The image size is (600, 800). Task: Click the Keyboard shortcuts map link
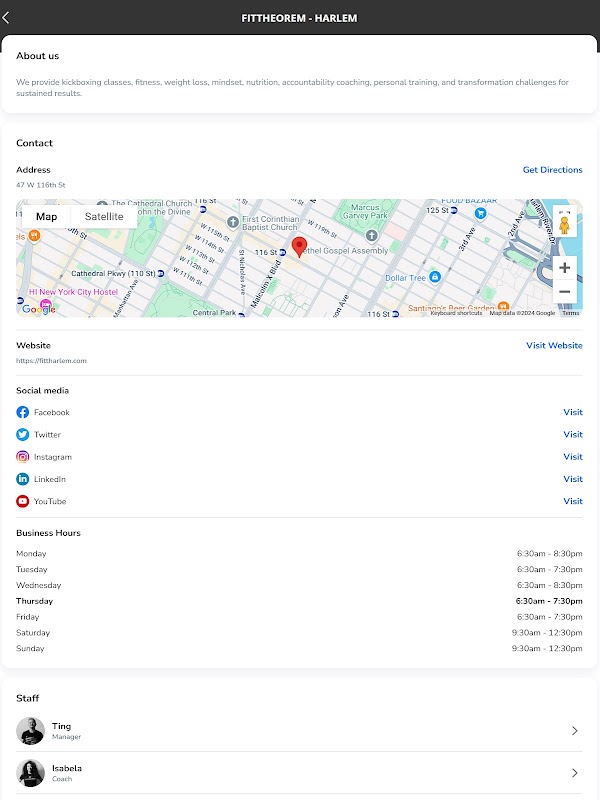[x=456, y=313]
